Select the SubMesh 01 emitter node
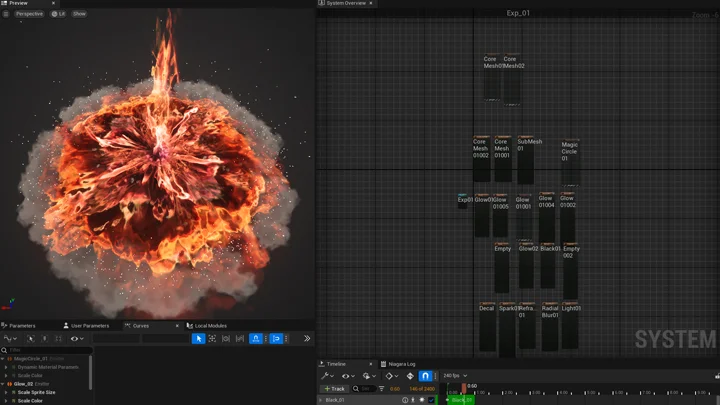The height and width of the screenshot is (405, 720). [526, 159]
